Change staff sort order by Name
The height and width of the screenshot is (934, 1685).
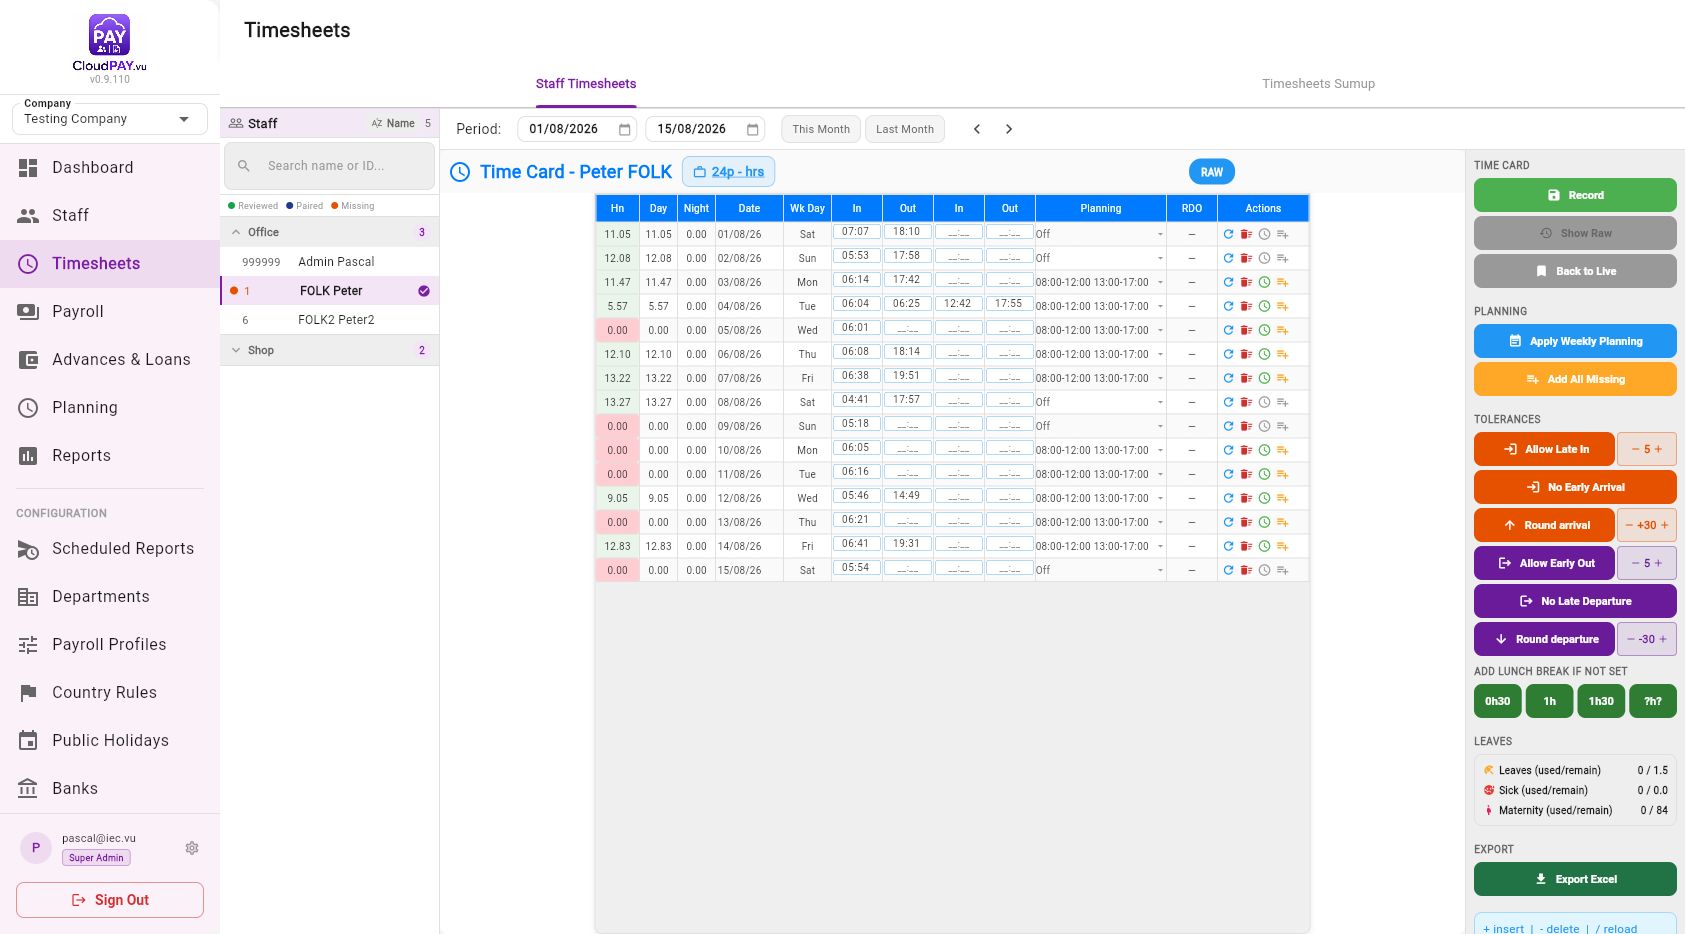pos(393,123)
